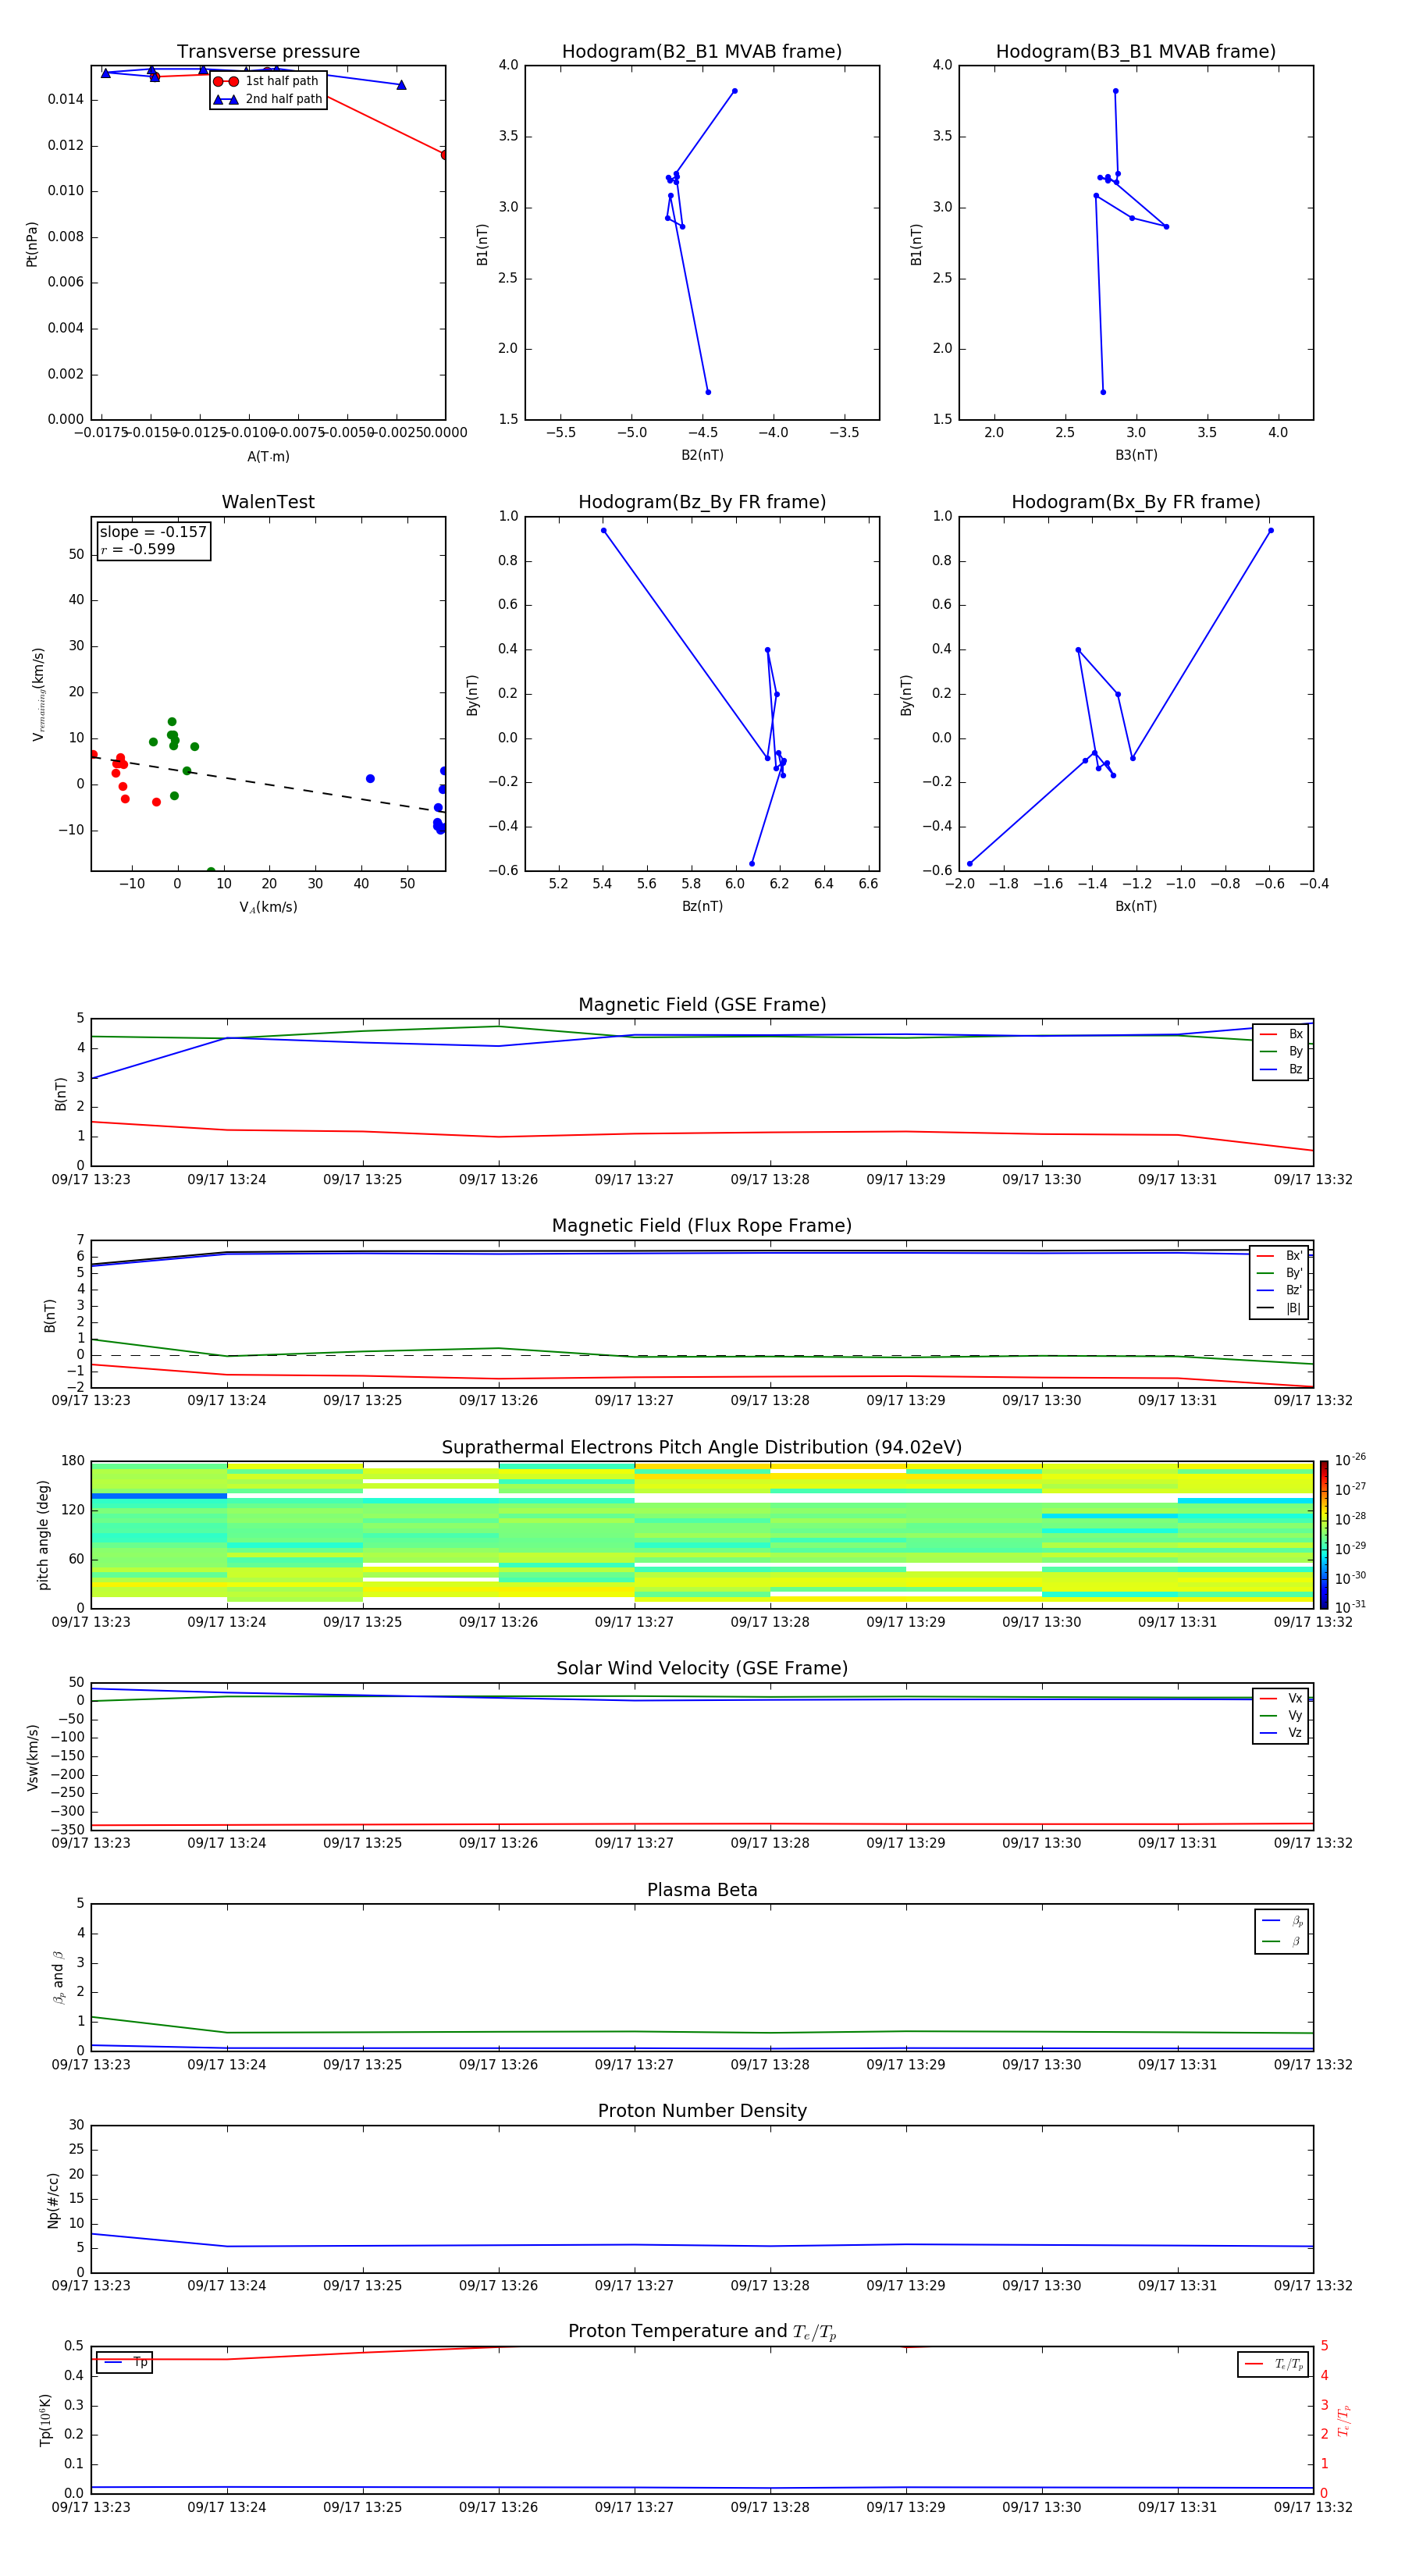The height and width of the screenshot is (2576, 1405).
Task: Click the "Bx'" legend entry in flux rope plot
Action: click(x=1279, y=1256)
